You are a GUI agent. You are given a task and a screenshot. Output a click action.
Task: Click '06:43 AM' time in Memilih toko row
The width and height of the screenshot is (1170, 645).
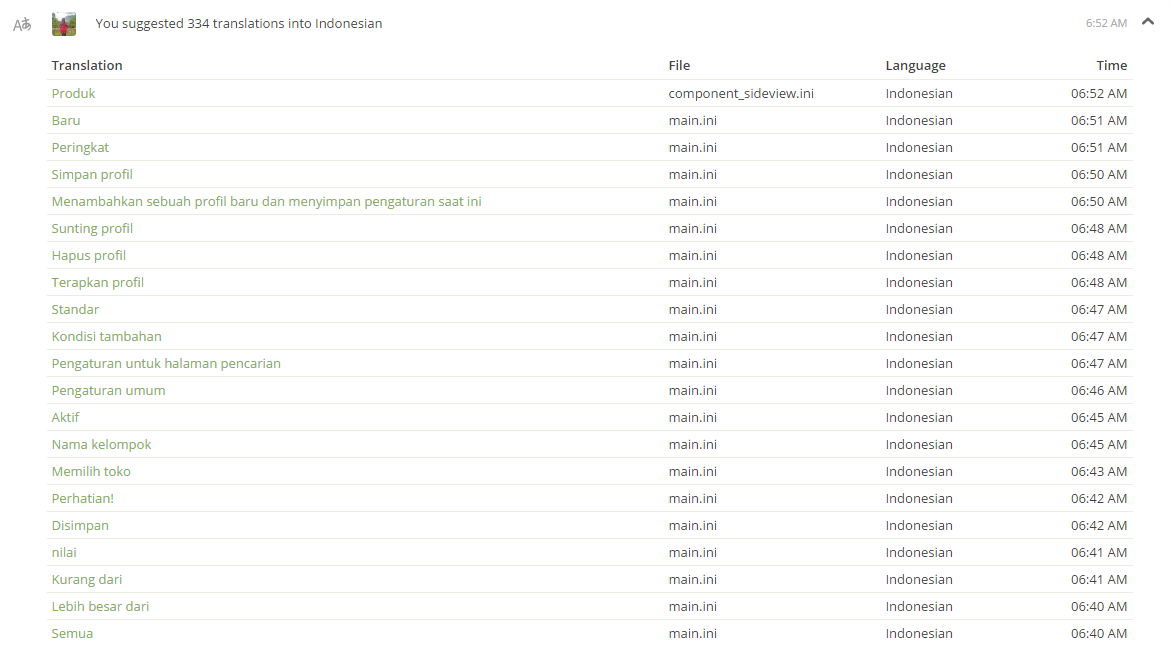(x=1098, y=471)
